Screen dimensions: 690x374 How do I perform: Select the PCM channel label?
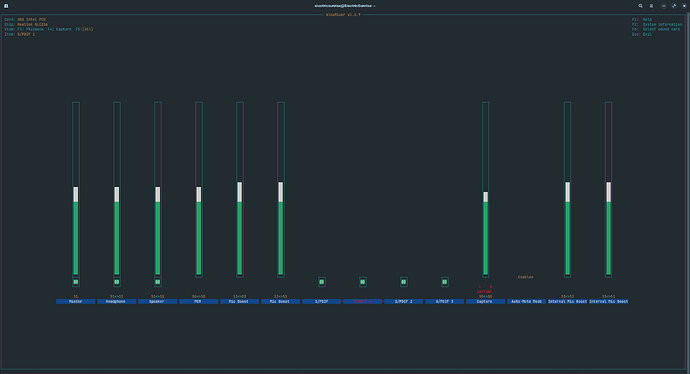[x=198, y=301]
